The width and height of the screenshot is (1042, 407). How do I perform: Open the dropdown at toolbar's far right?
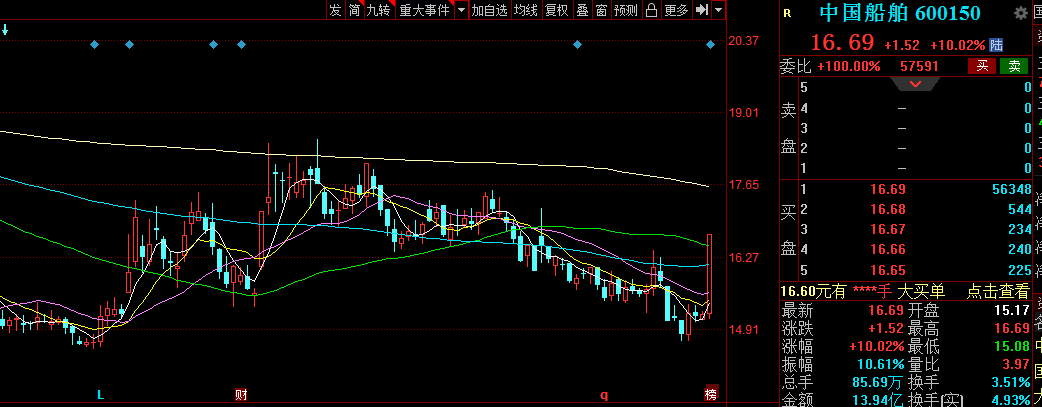coord(720,10)
